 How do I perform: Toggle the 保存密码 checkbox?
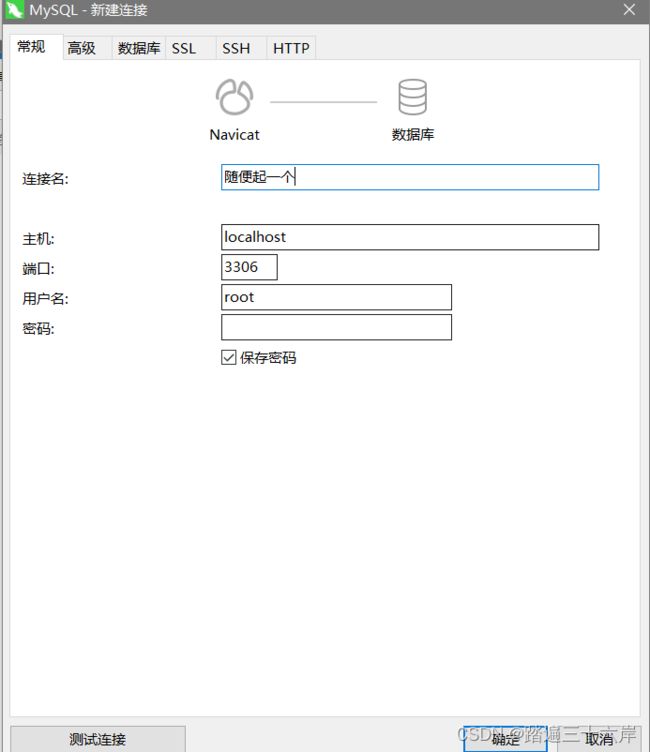click(228, 357)
